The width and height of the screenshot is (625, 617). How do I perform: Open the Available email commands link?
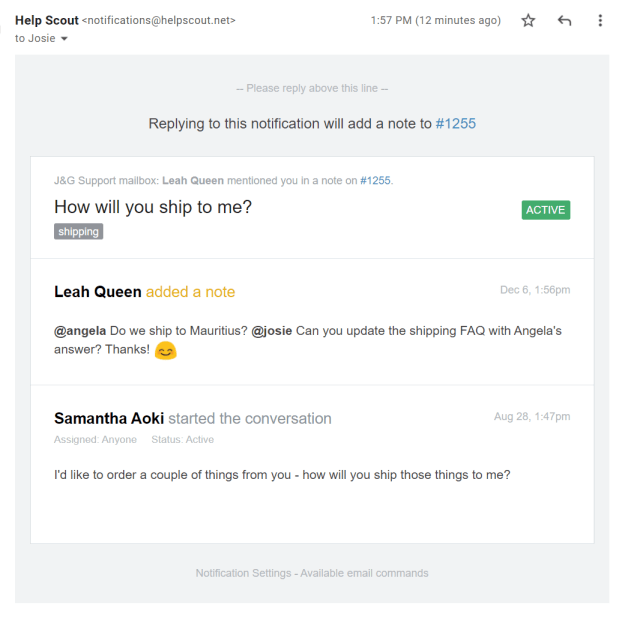[x=364, y=573]
